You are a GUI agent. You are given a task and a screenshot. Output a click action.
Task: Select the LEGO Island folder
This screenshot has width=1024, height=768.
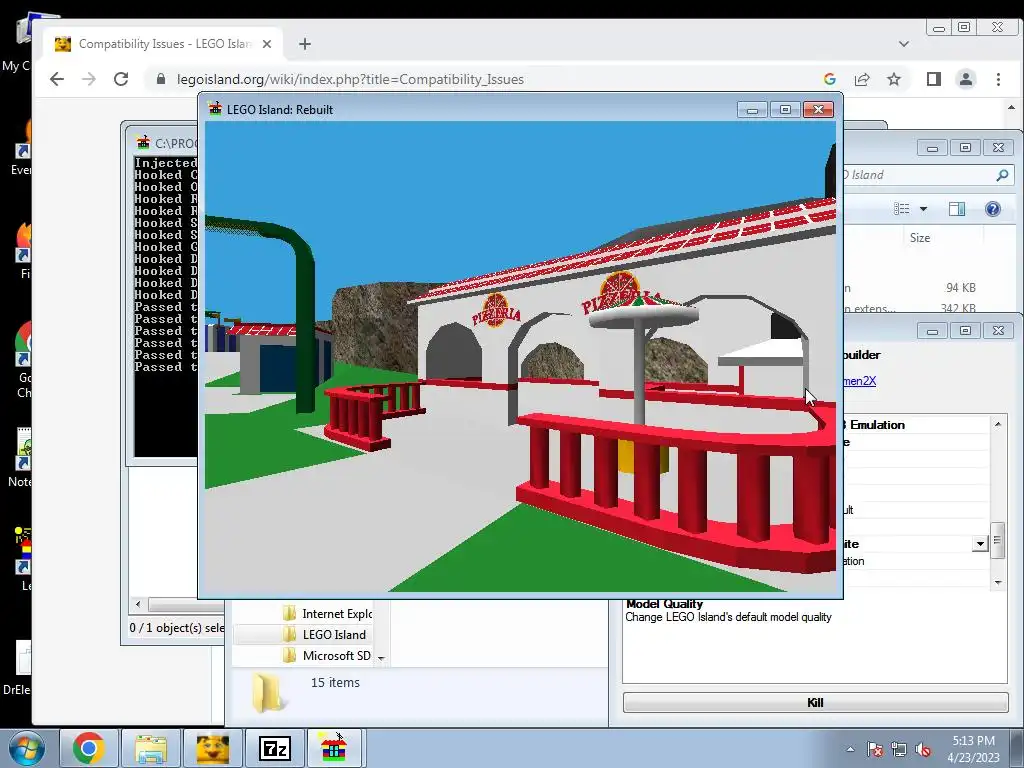325,634
